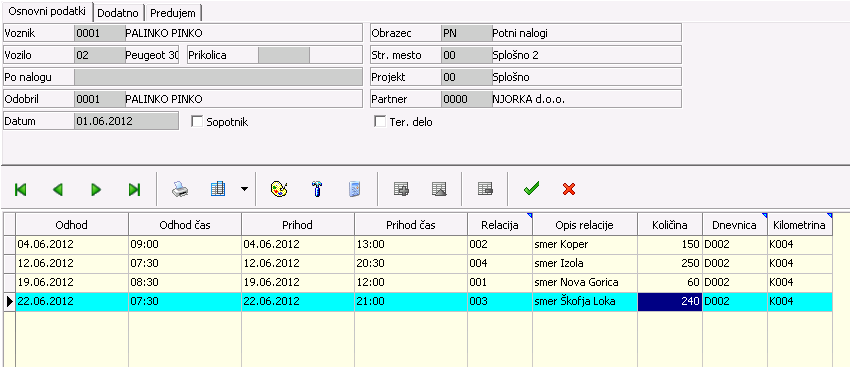Image resolution: width=851 pixels, height=367 pixels.
Task: Switch to the Osnovni podatki tab
Action: [47, 11]
